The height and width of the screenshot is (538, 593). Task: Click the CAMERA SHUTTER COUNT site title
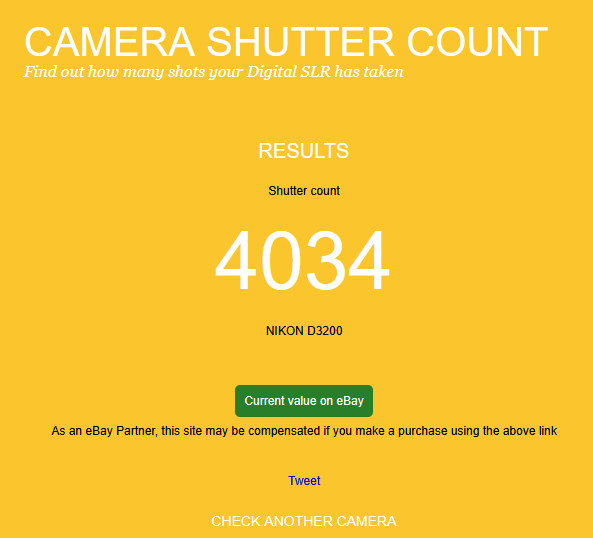point(286,42)
